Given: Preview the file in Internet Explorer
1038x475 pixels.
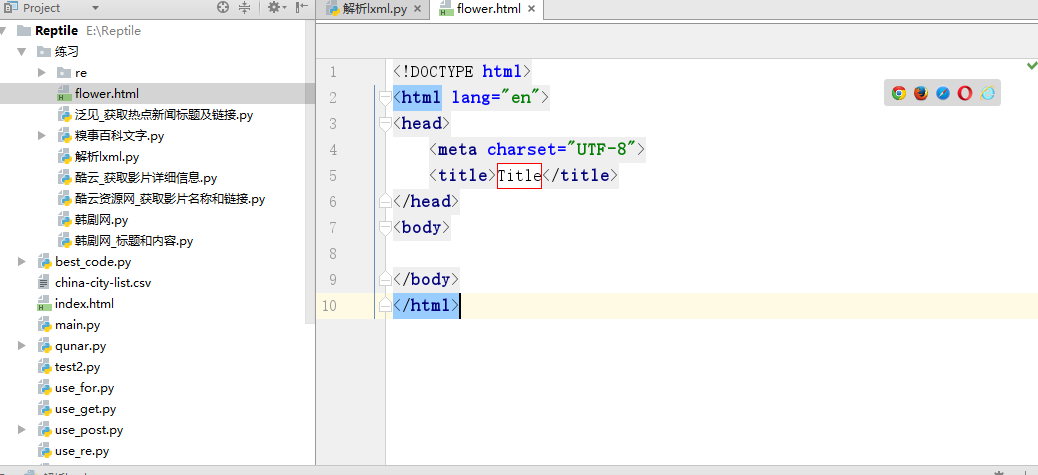Looking at the screenshot, I should (988, 93).
